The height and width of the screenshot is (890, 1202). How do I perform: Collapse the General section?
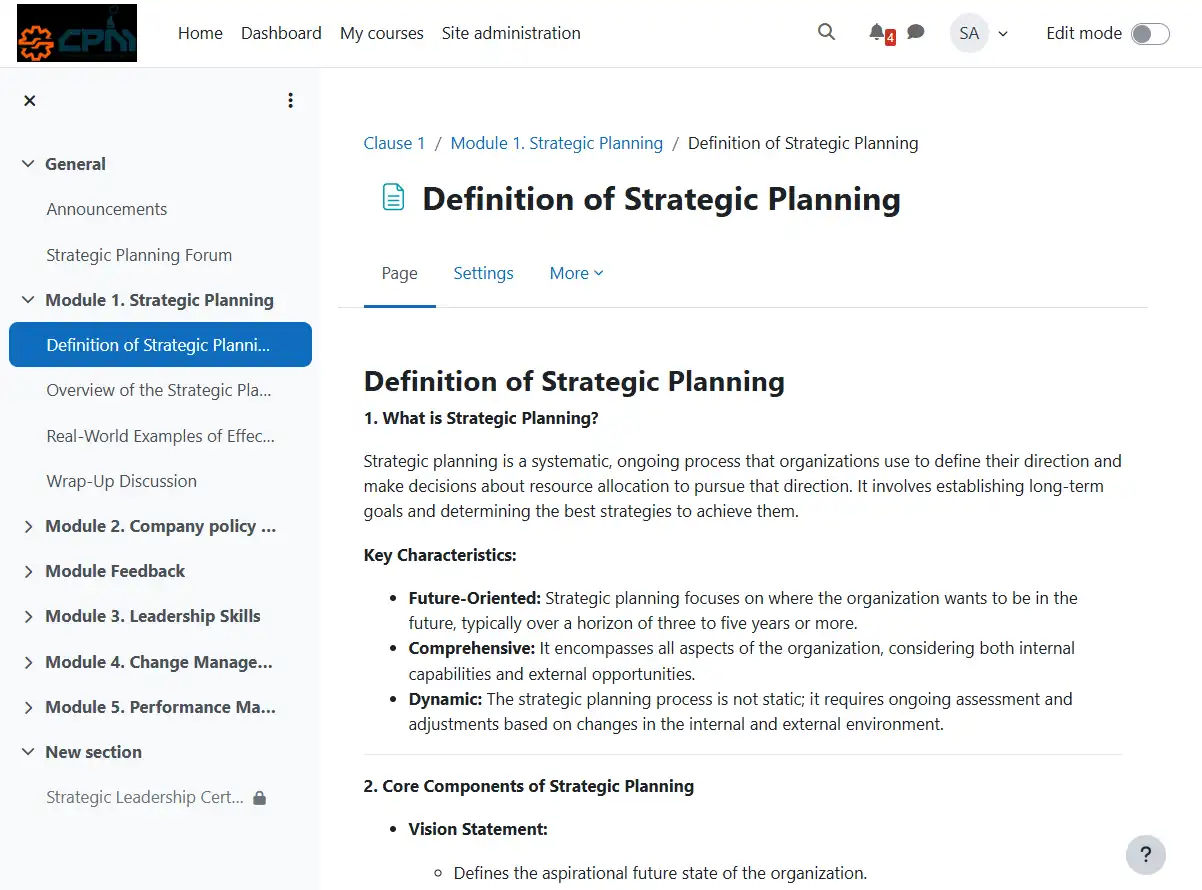(x=27, y=163)
